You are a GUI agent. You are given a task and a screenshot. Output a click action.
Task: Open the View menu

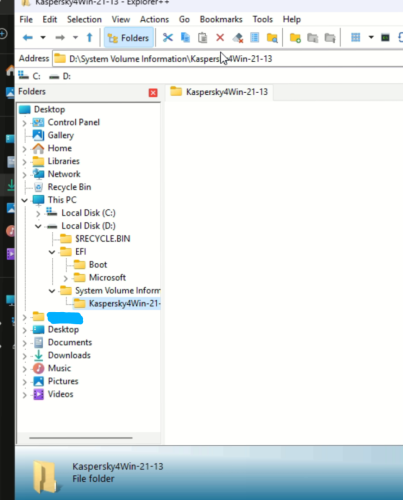[121, 20]
